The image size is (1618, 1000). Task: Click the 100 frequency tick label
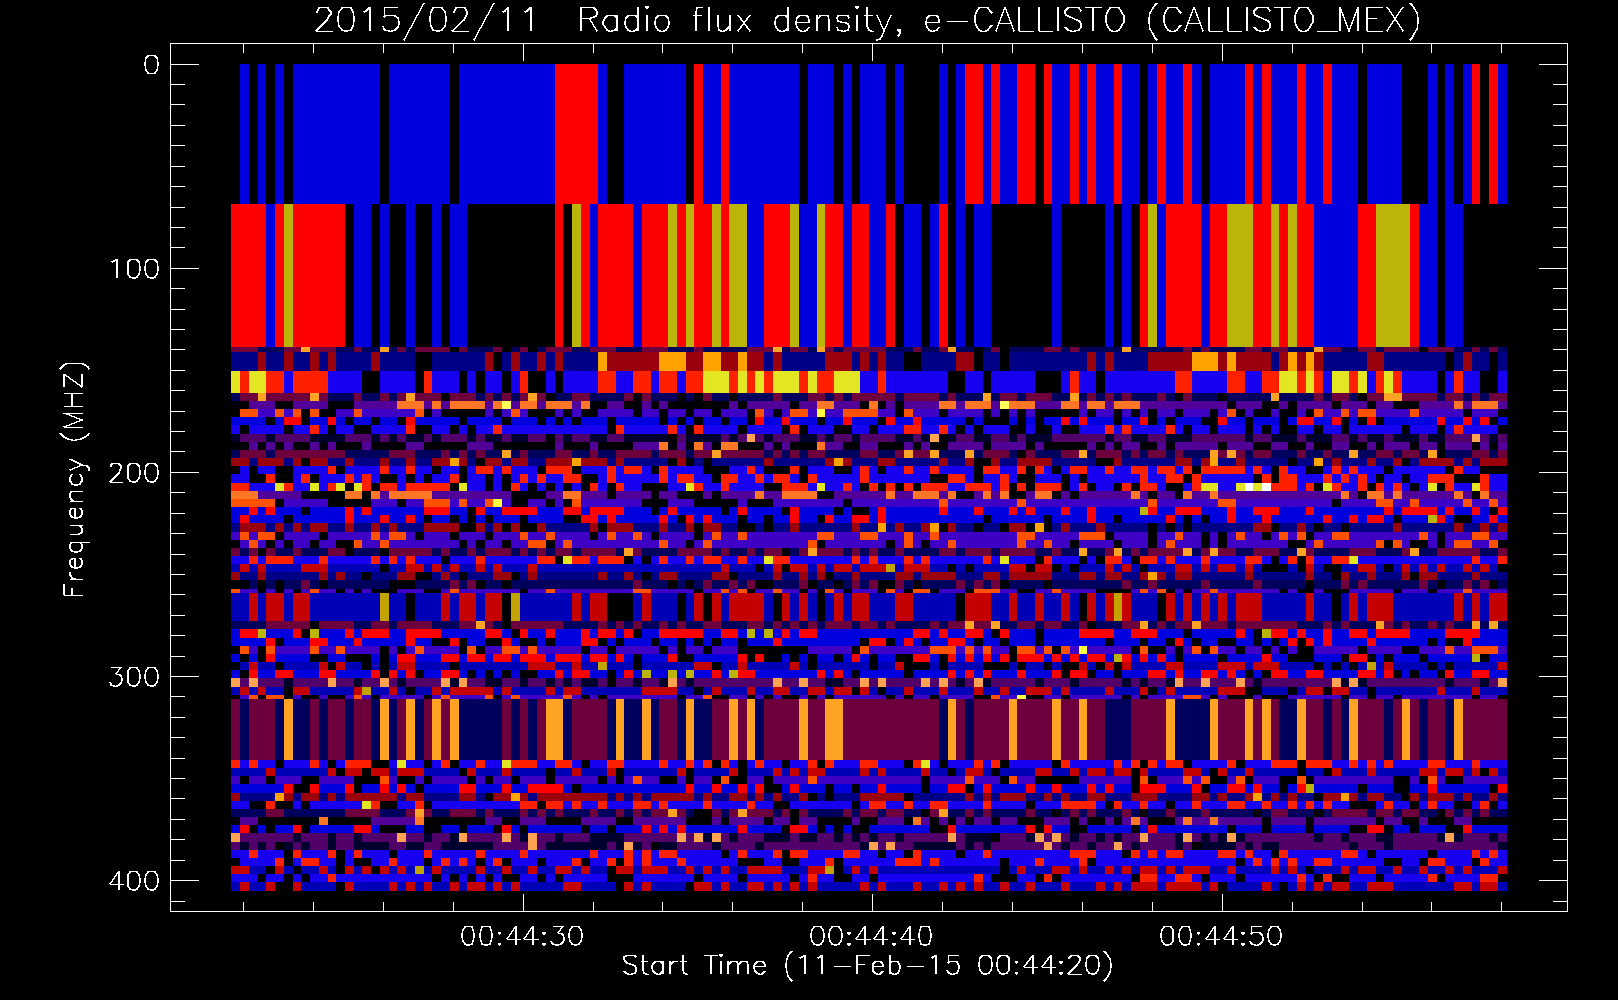point(134,269)
